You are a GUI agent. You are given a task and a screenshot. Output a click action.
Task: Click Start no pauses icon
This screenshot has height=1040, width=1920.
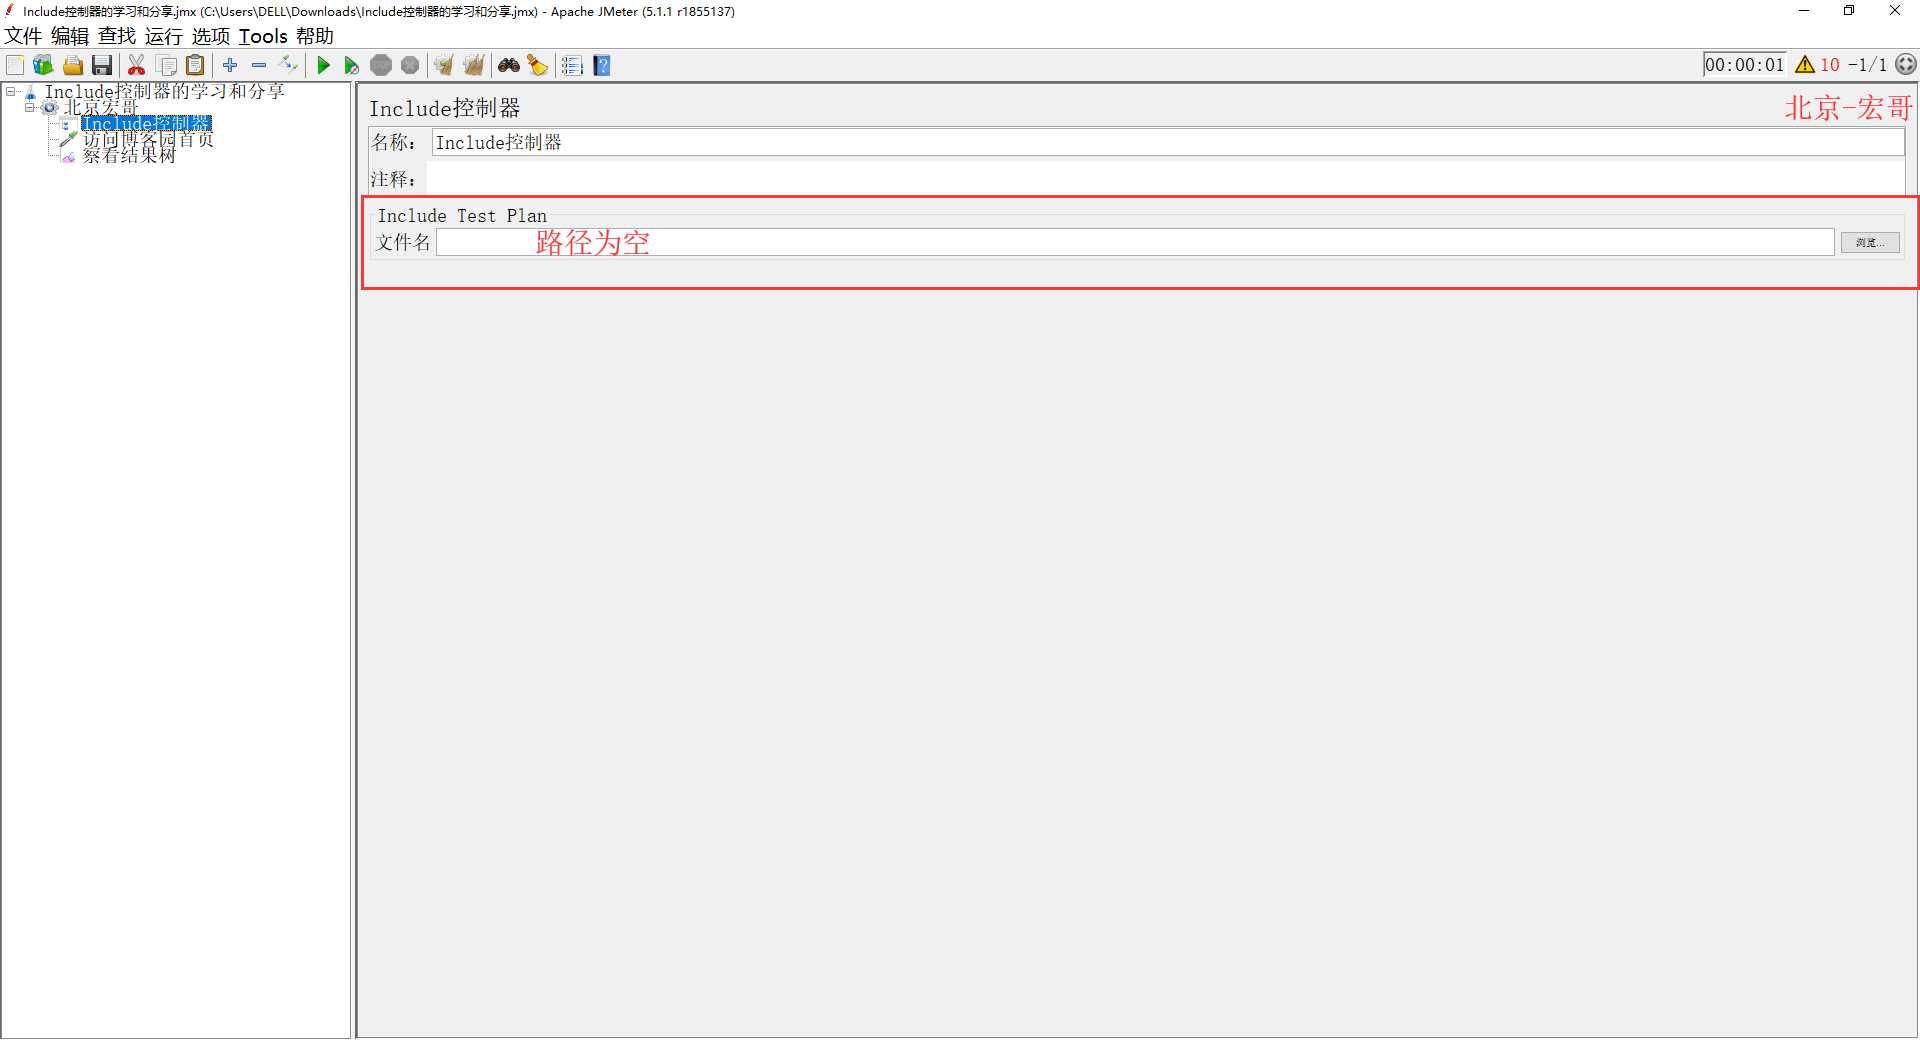(x=352, y=65)
